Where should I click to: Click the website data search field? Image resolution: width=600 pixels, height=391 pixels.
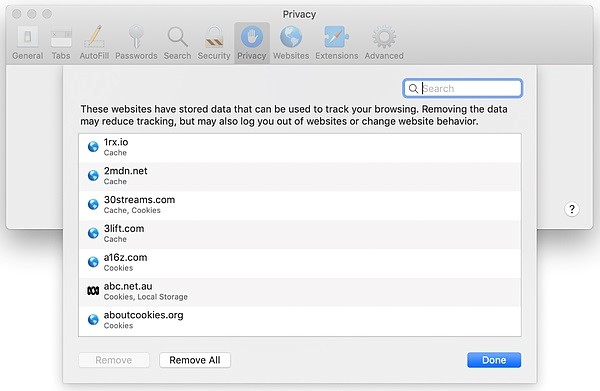(x=462, y=88)
